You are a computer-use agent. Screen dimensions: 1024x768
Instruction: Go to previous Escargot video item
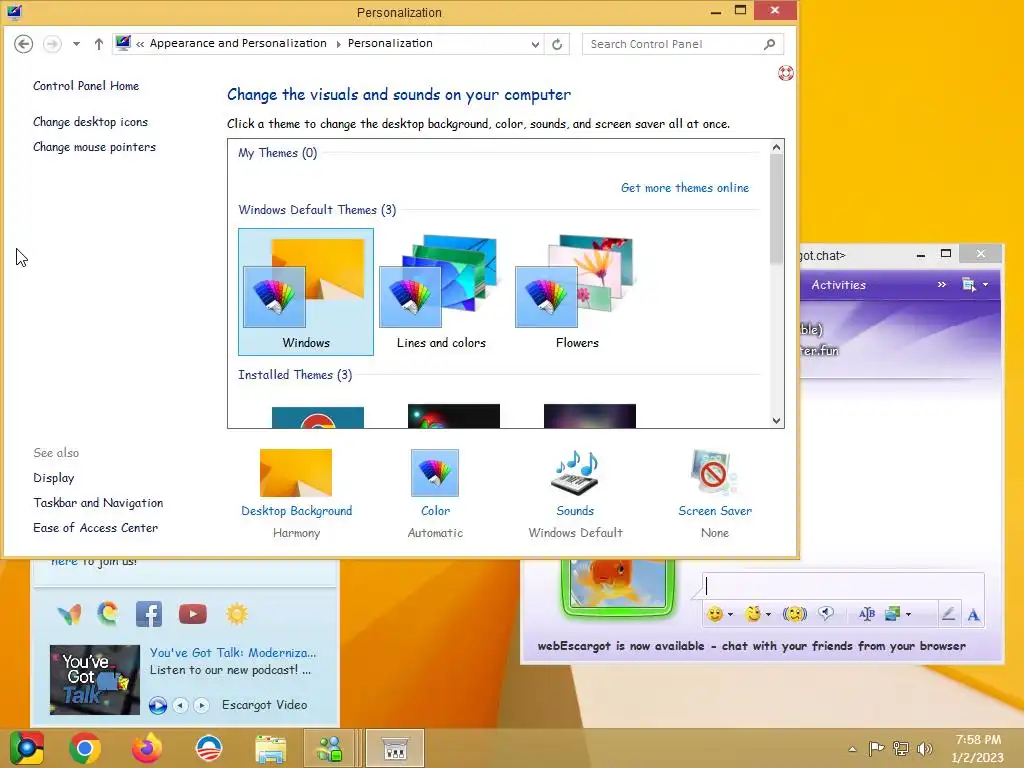tap(180, 705)
